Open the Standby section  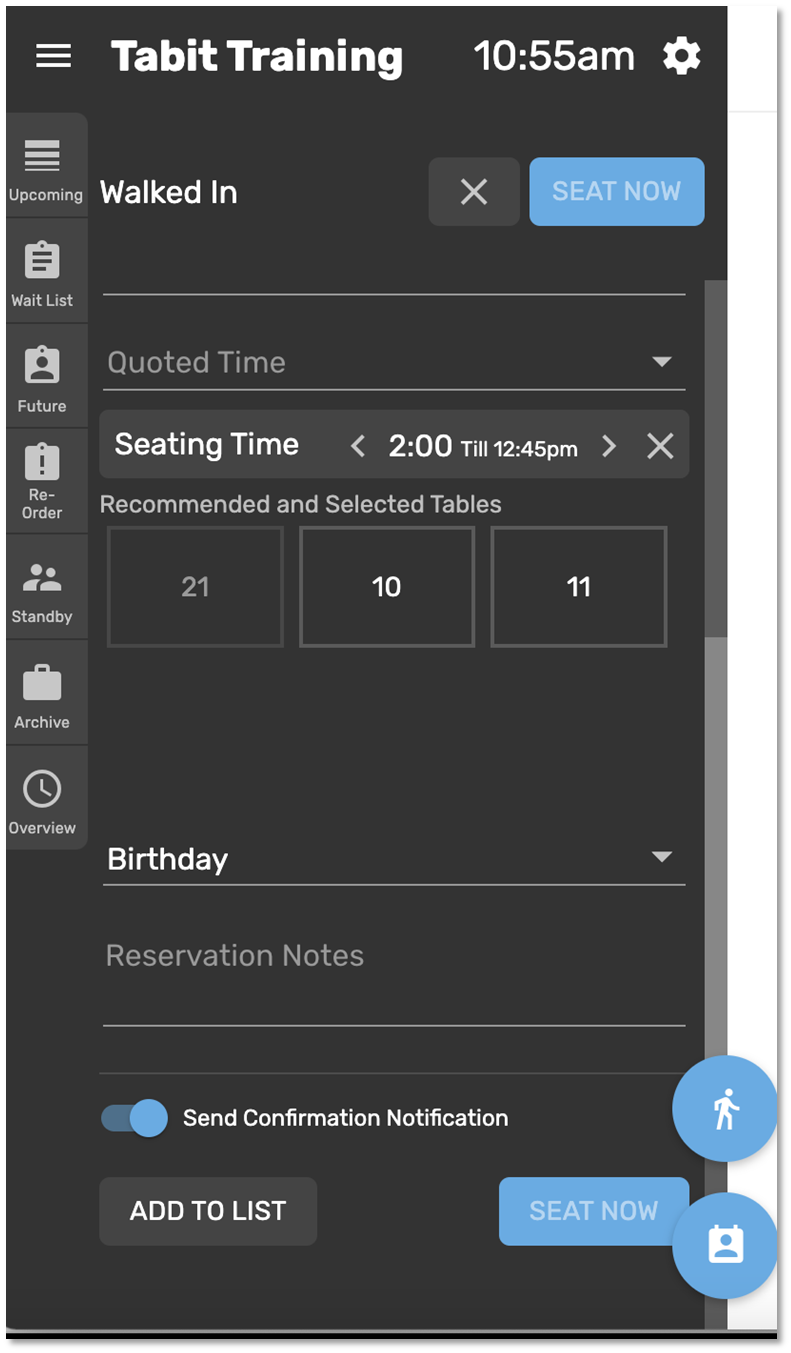42,591
